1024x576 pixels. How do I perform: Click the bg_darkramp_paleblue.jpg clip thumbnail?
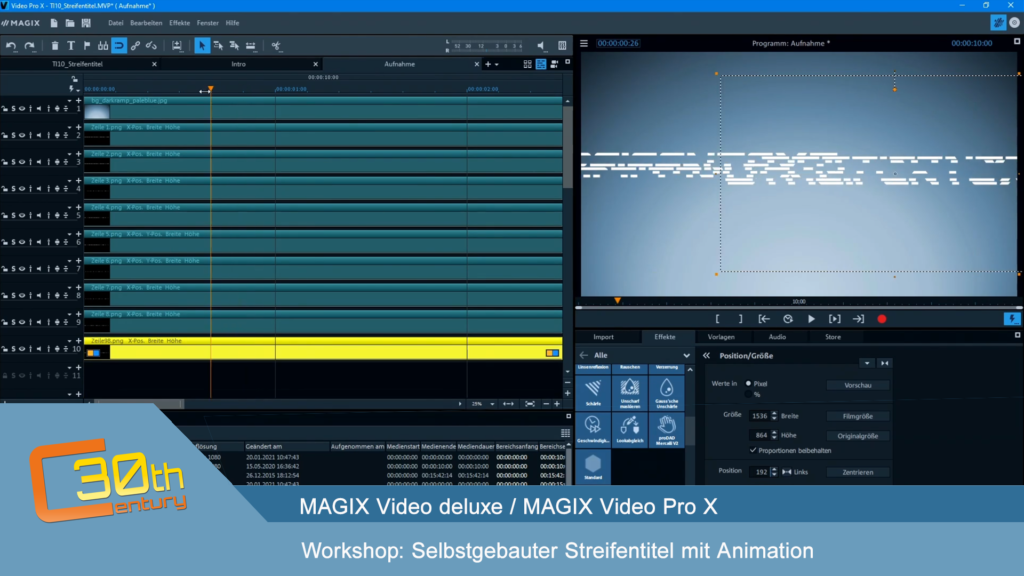97,112
